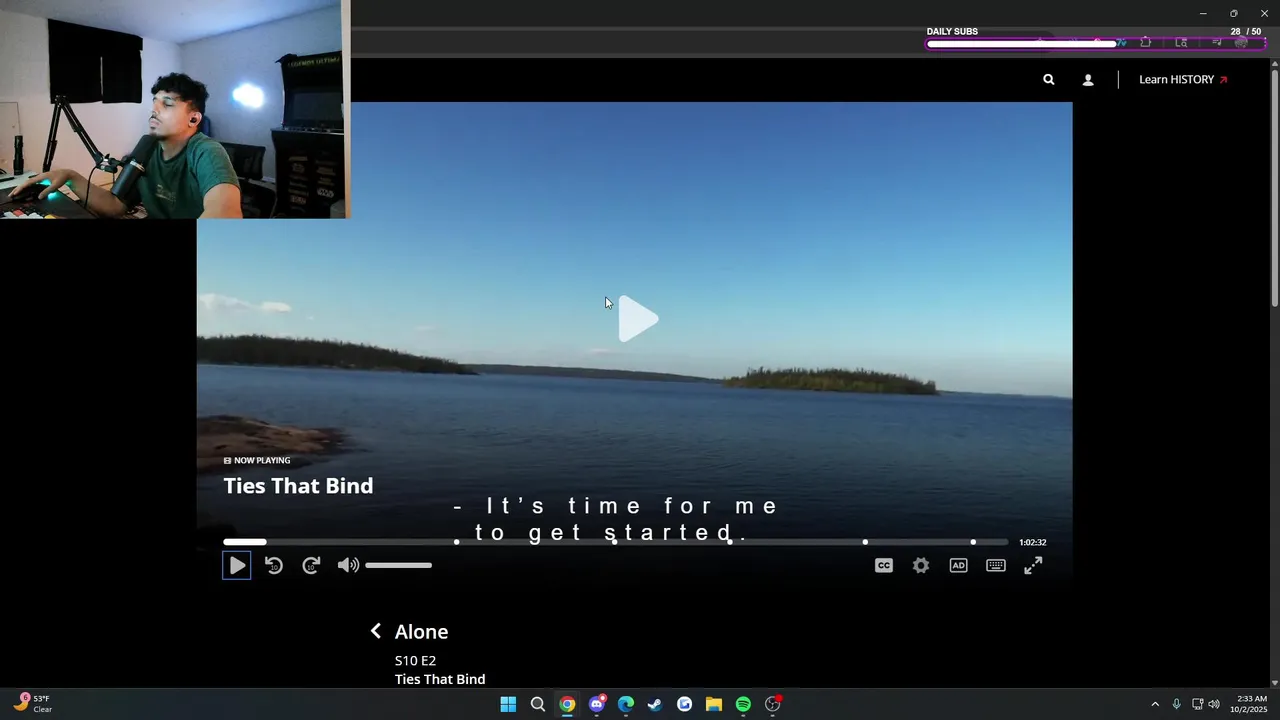1280x720 pixels.
Task: Open network settings tray icon
Action: coord(1197,704)
